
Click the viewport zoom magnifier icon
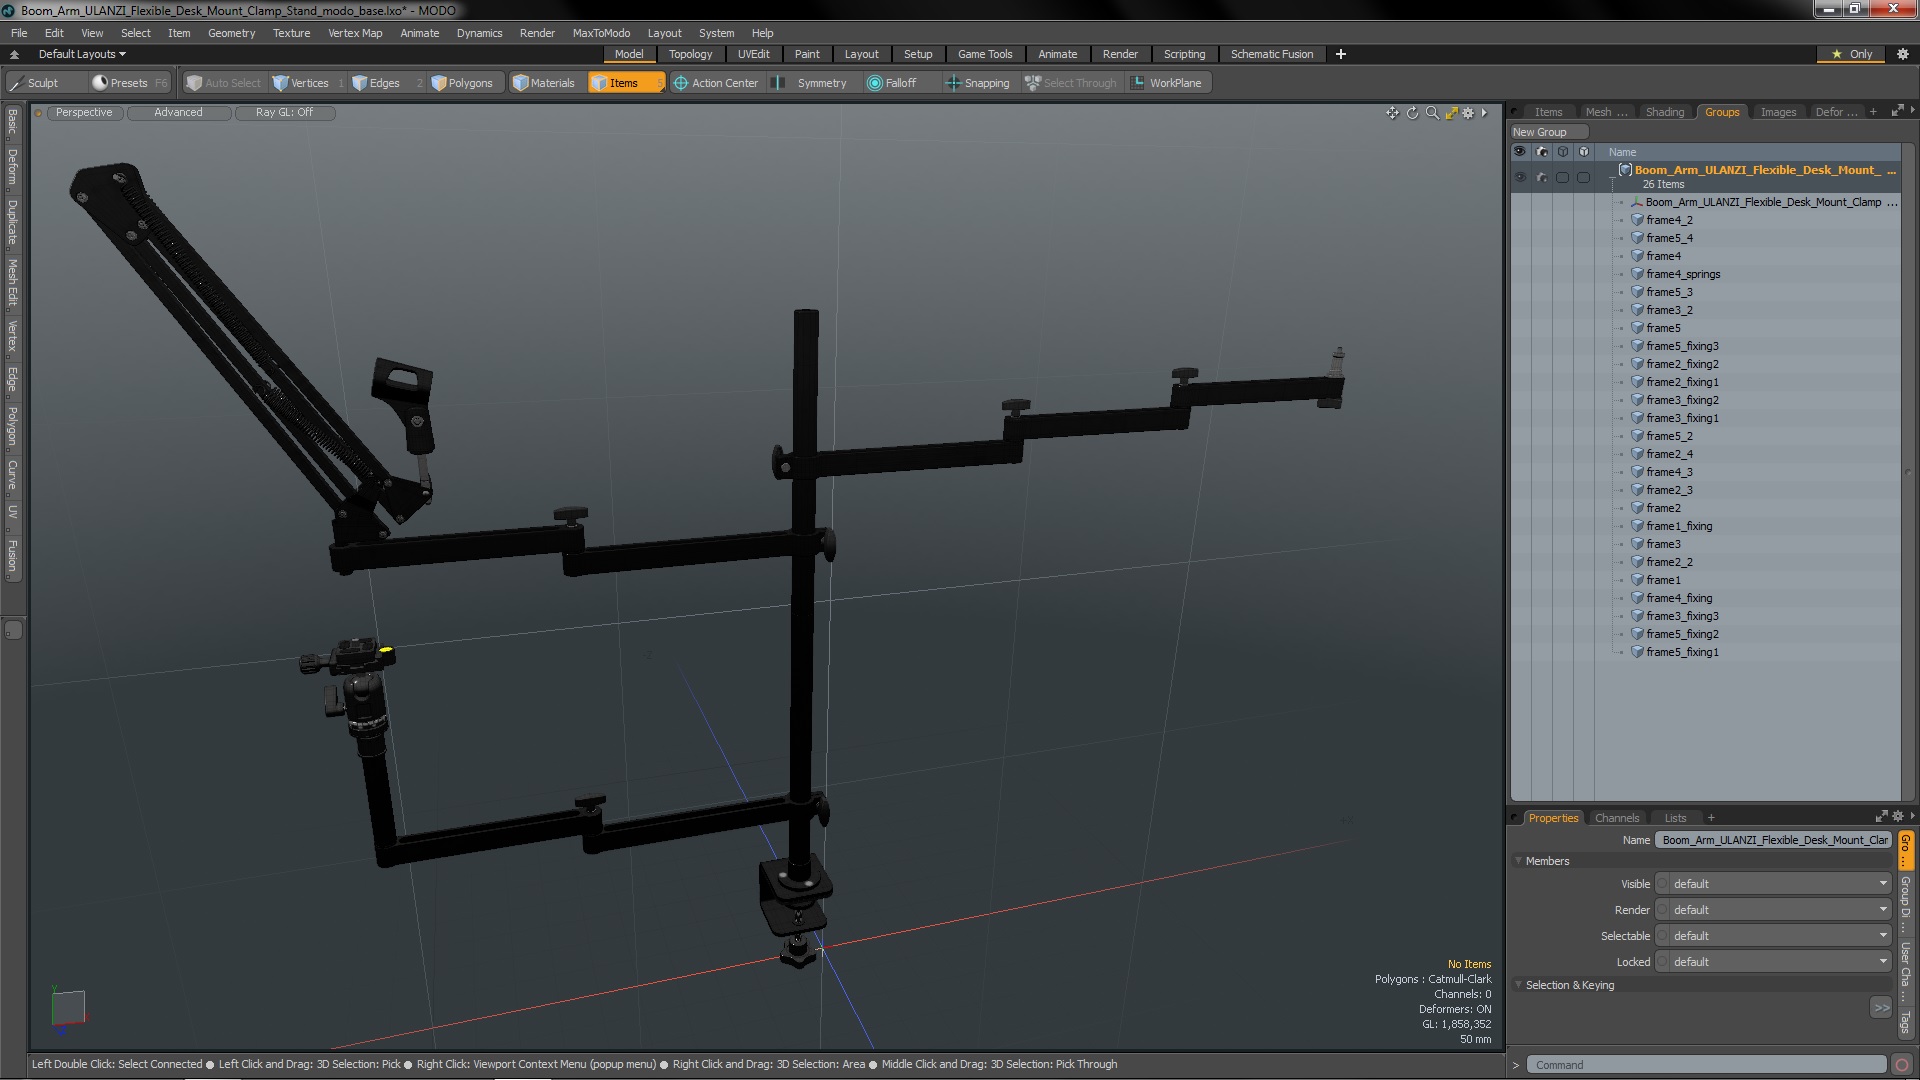point(1432,113)
